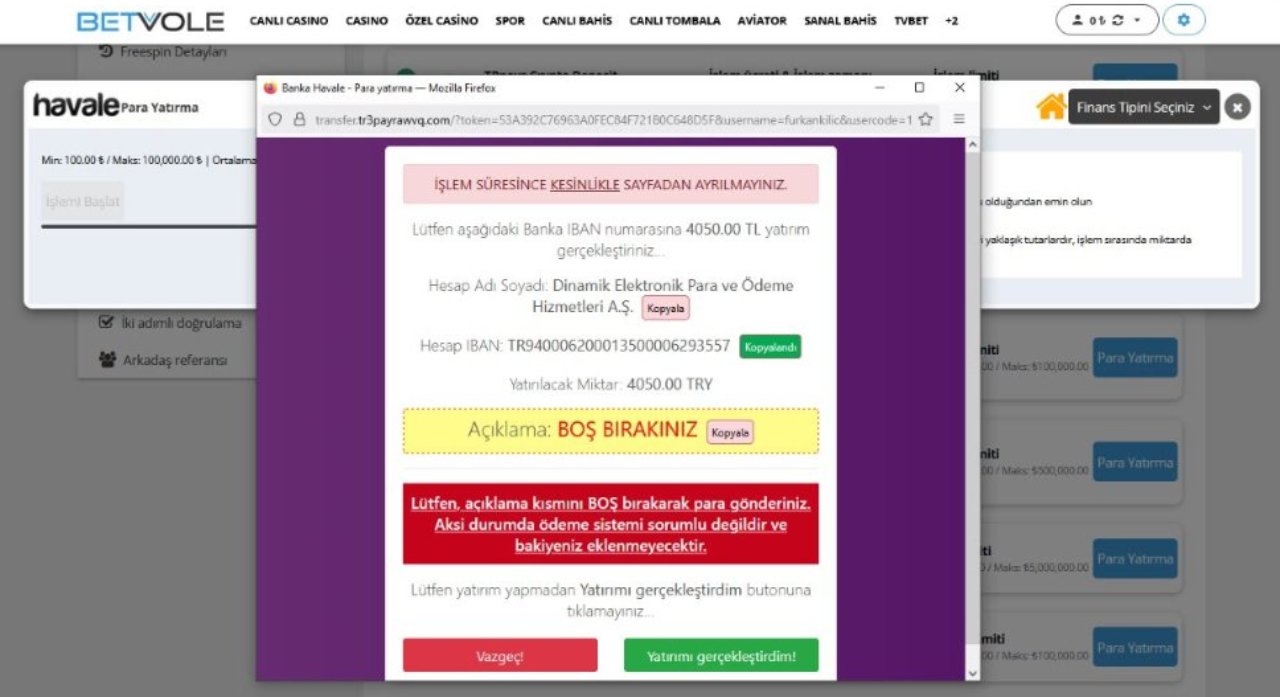Screen dimensions: 1280x697
Task: Click the Firefox address bar URL
Action: (x=612, y=119)
